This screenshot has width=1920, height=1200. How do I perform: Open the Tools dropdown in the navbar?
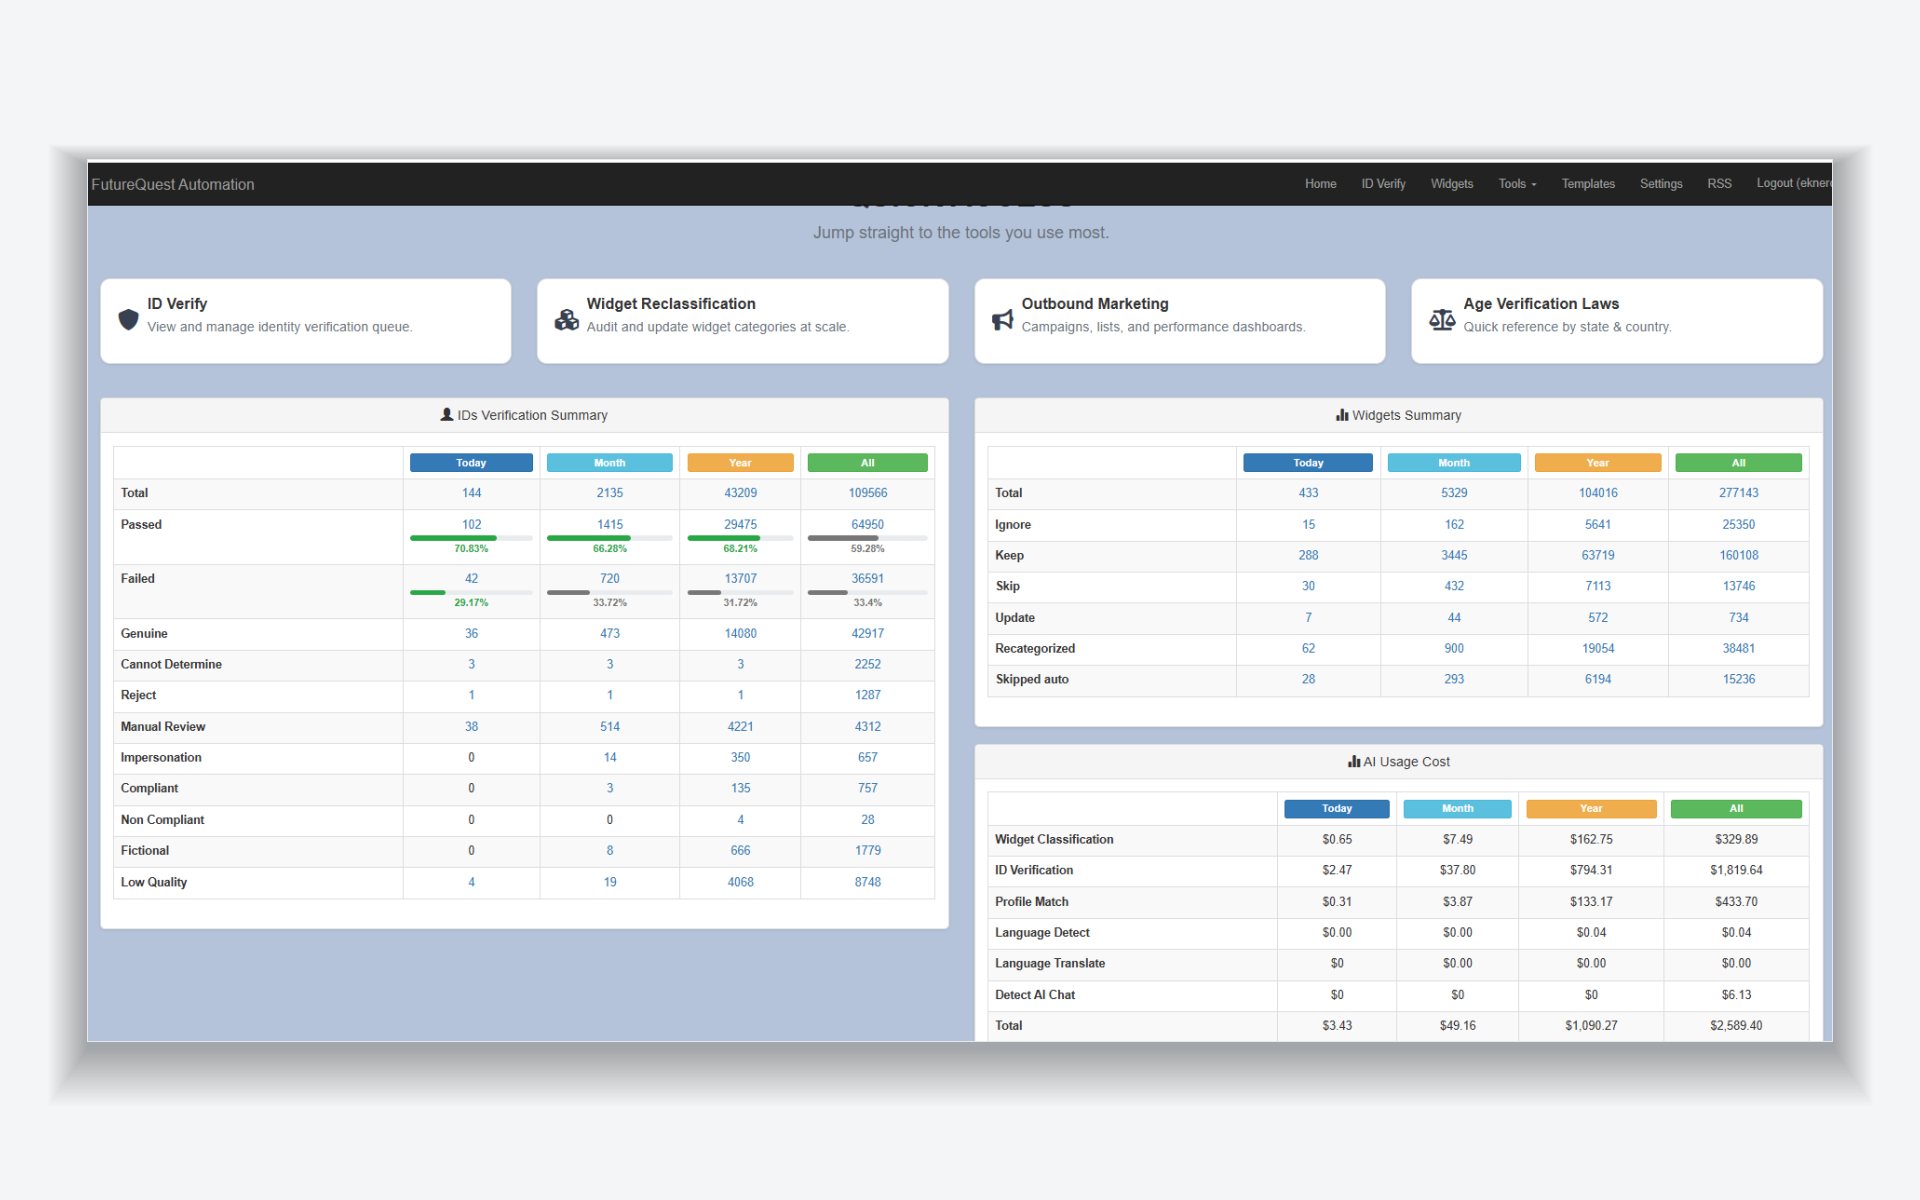click(1517, 184)
